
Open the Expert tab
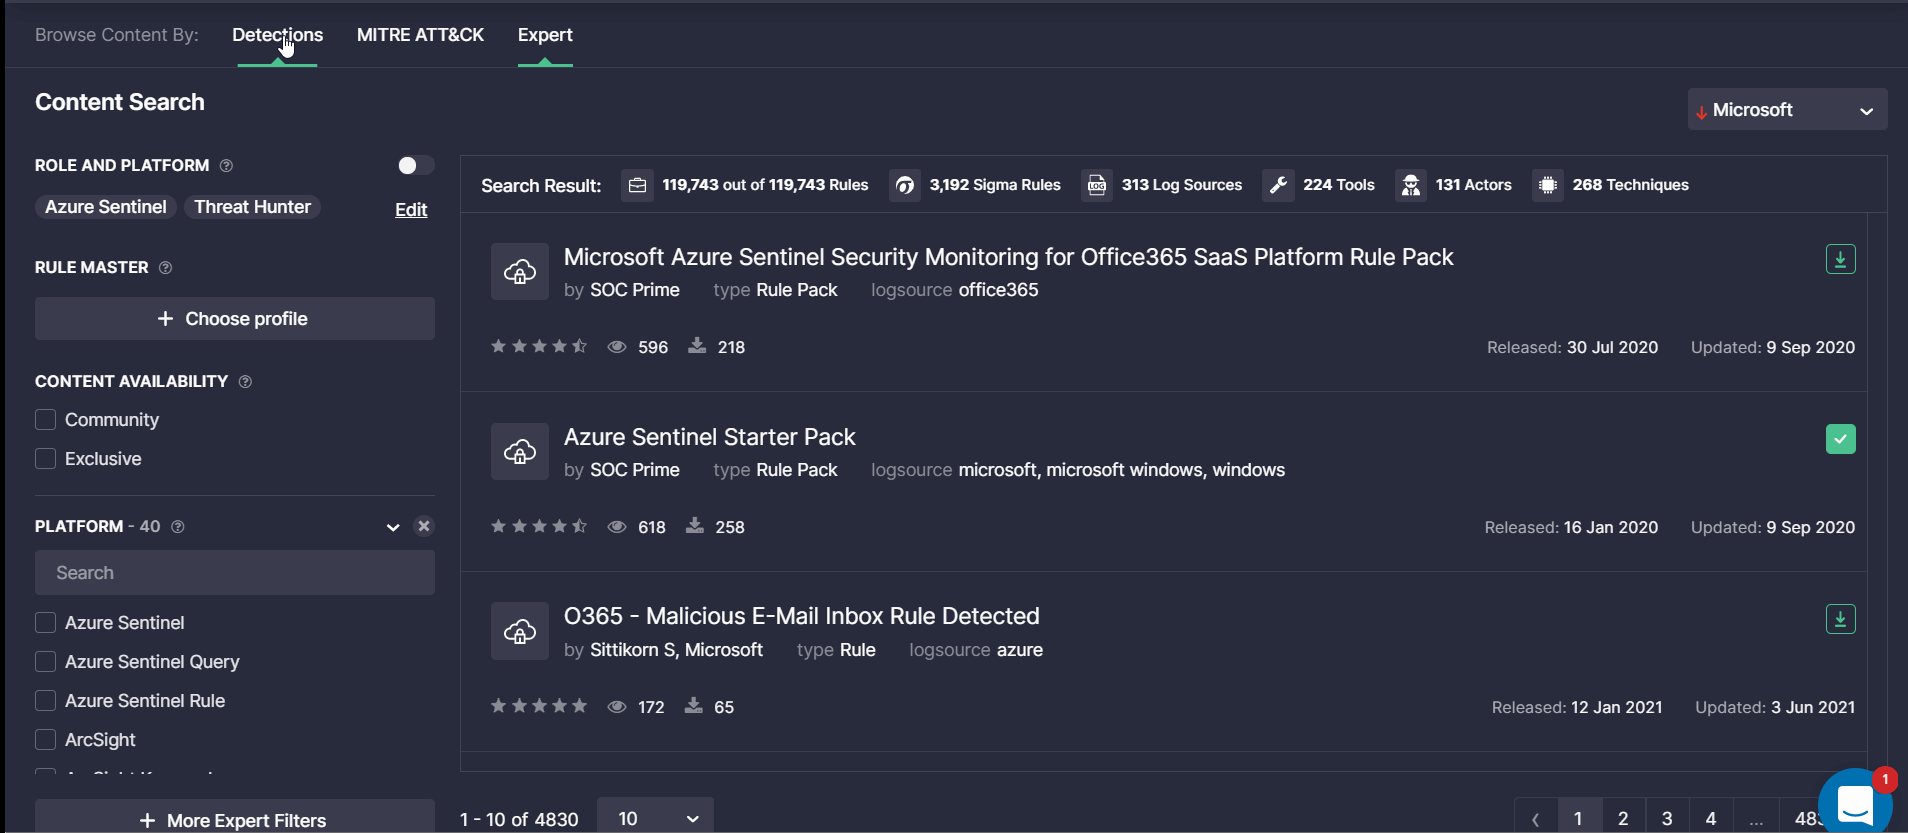[x=545, y=35]
